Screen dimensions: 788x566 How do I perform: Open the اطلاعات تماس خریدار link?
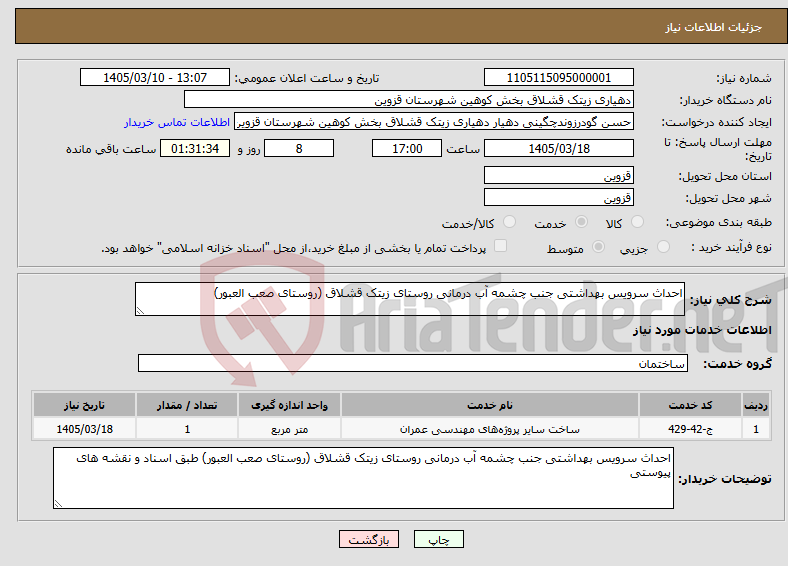click(177, 122)
